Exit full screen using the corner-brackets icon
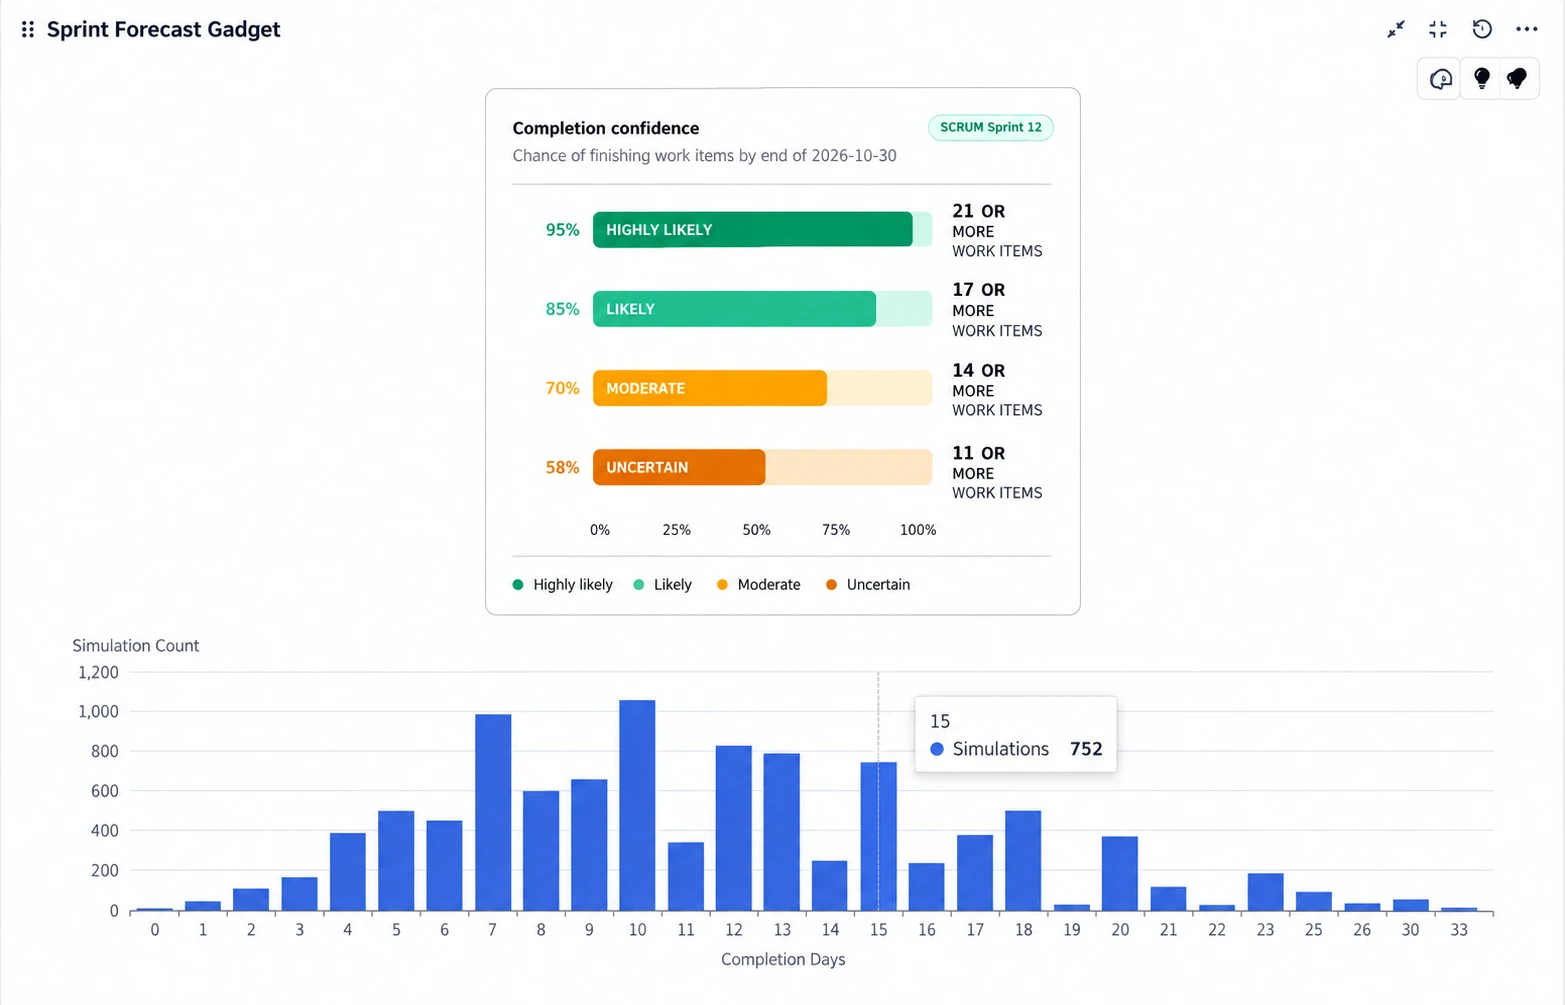The height and width of the screenshot is (1005, 1565). pos(1438,29)
